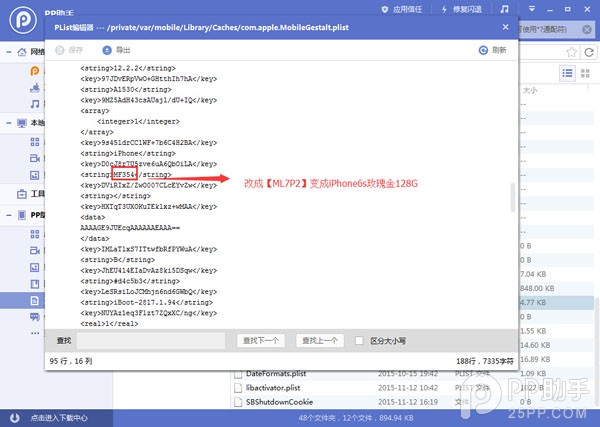Screen dimensions: 600x427
Task: Click the 保存 save button
Action: 69,50
